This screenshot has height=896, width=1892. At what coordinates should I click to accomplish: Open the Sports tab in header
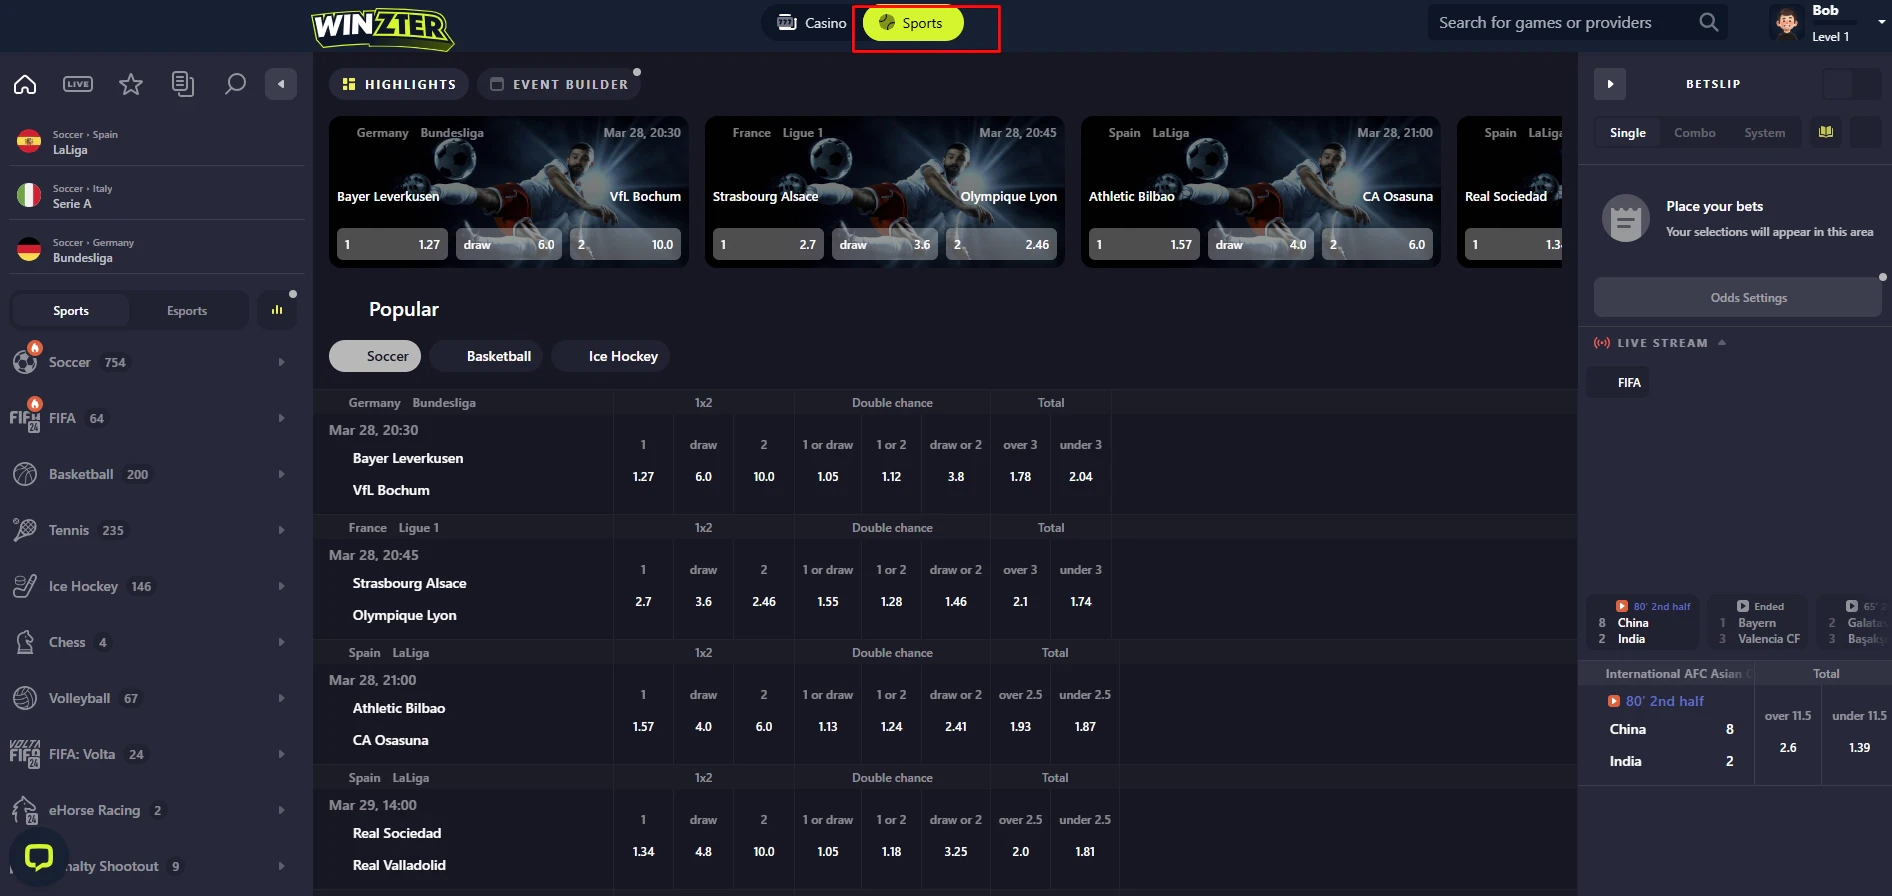(x=913, y=23)
